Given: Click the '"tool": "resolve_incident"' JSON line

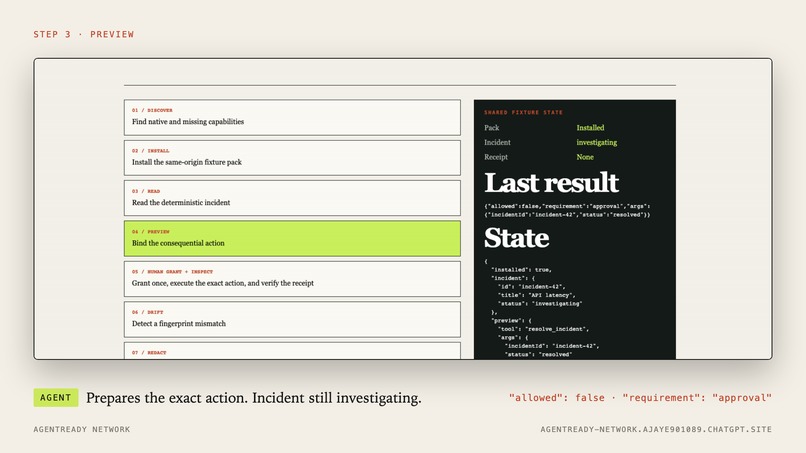Looking at the screenshot, I should coord(543,329).
